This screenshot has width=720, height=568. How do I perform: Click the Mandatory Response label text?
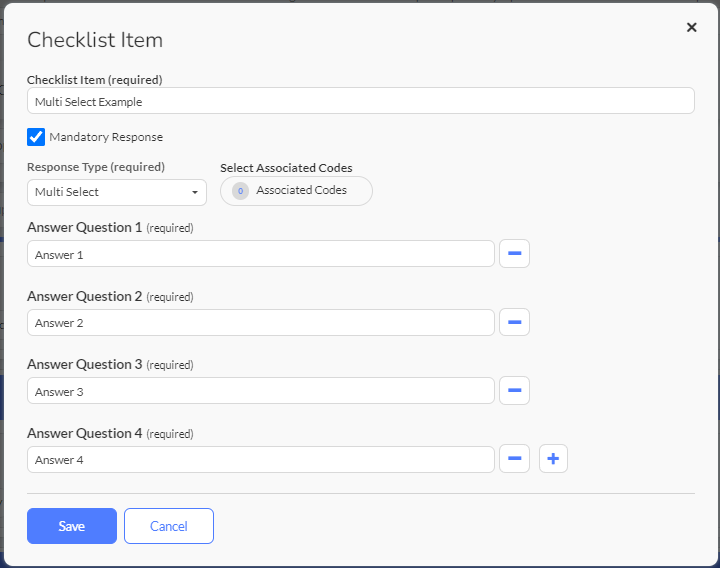(106, 137)
